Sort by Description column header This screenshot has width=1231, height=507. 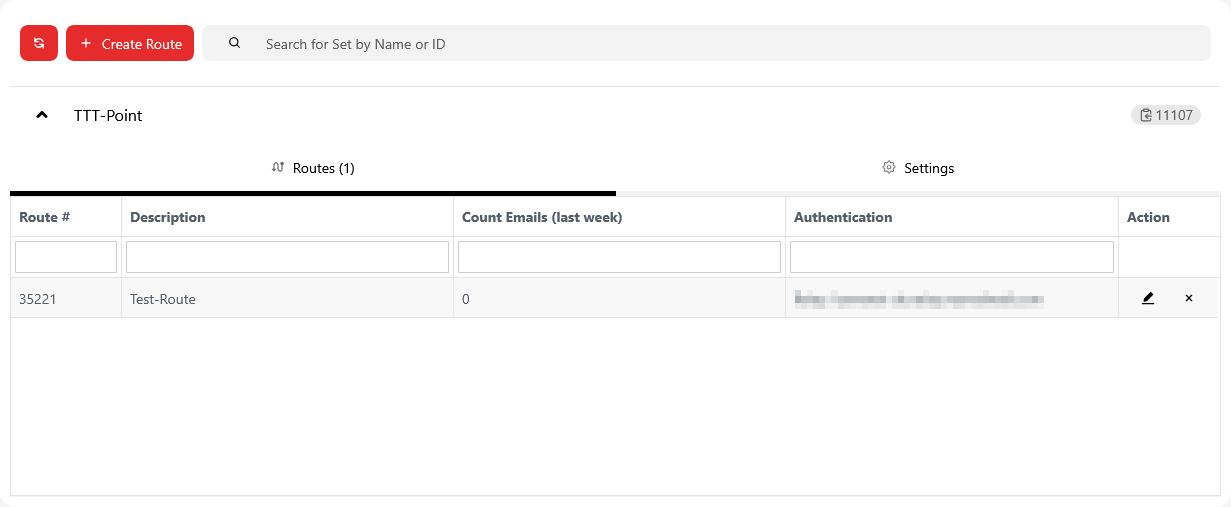168,217
